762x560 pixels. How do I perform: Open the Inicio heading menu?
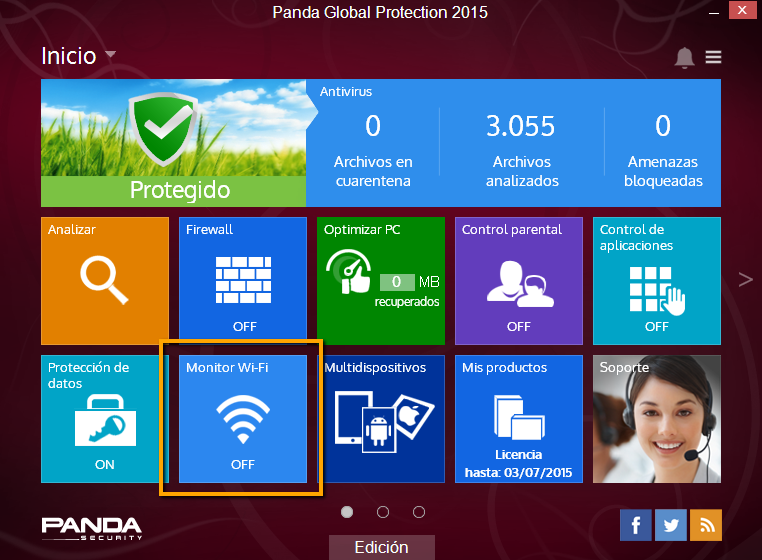[69, 56]
